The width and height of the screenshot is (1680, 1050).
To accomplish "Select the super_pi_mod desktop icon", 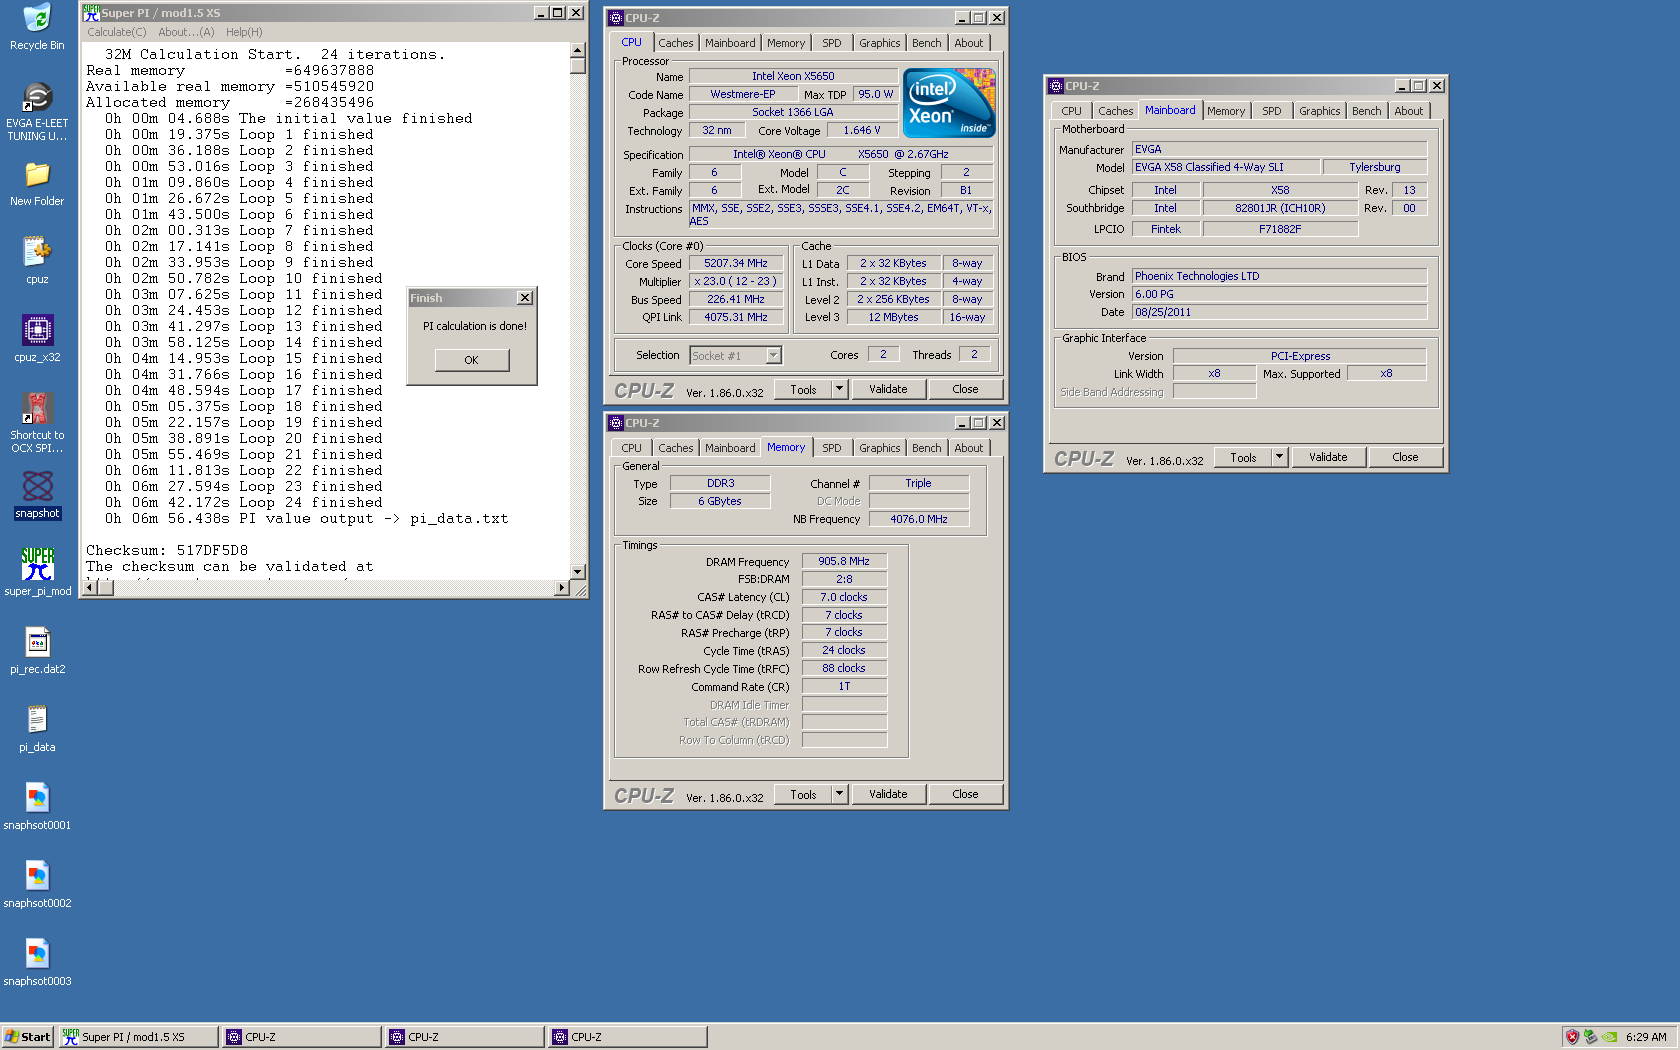I will pos(37,573).
